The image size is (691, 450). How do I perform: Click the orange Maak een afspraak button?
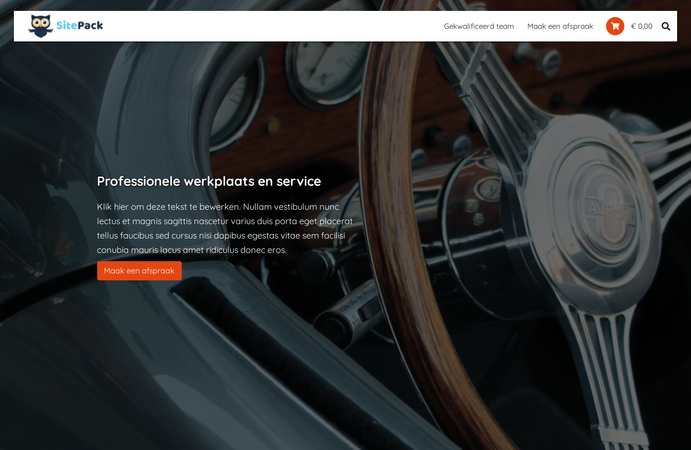pyautogui.click(x=139, y=271)
